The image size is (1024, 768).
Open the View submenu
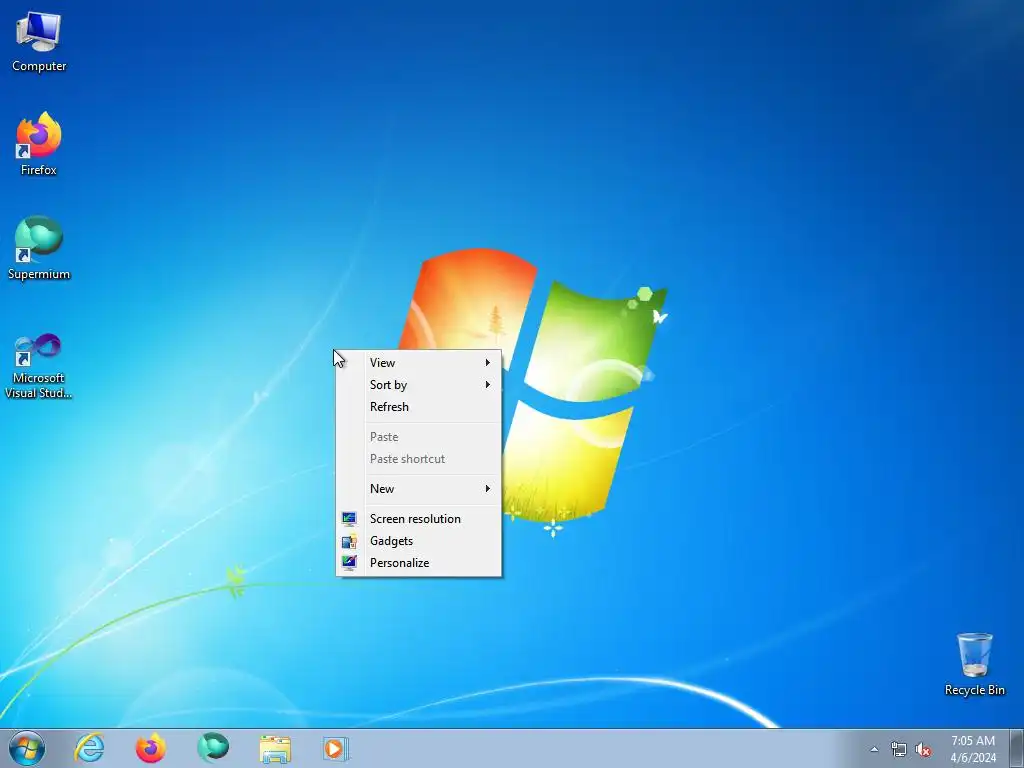tap(419, 362)
